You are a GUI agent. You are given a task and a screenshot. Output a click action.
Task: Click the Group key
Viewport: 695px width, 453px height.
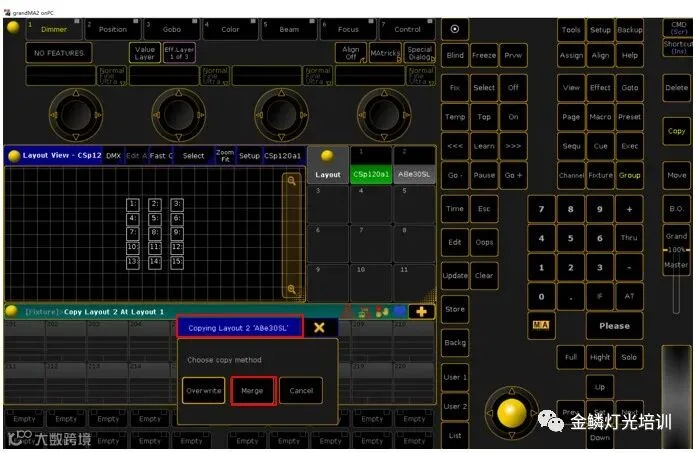pyautogui.click(x=629, y=175)
